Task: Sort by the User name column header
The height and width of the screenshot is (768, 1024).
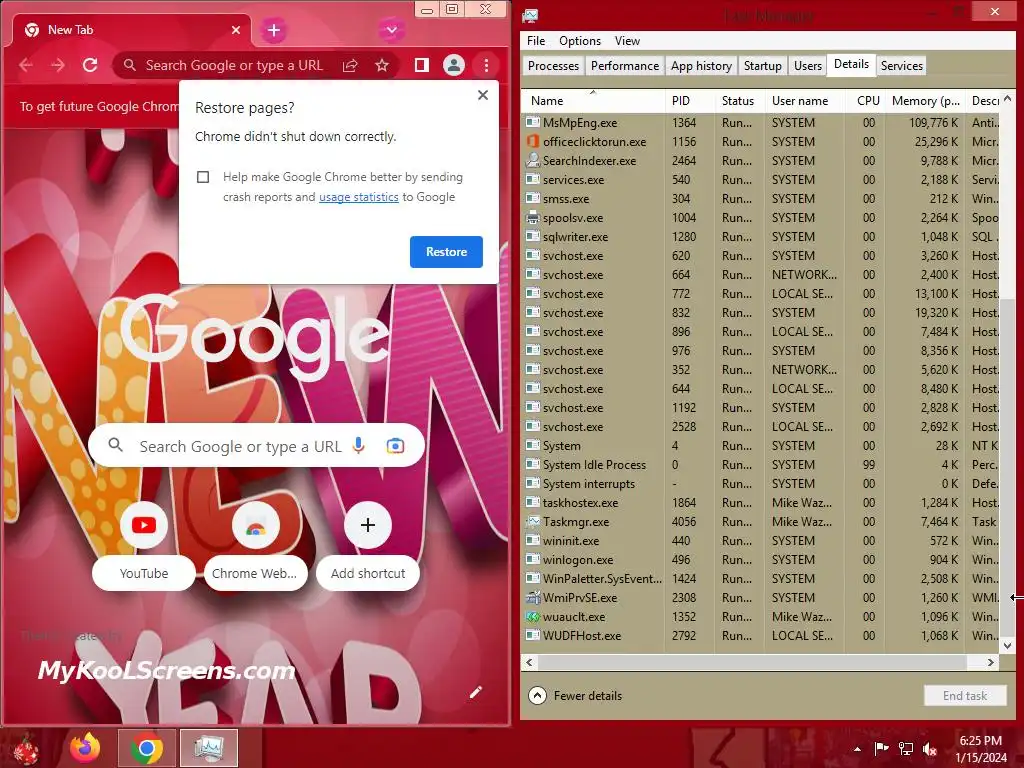Action: click(805, 101)
